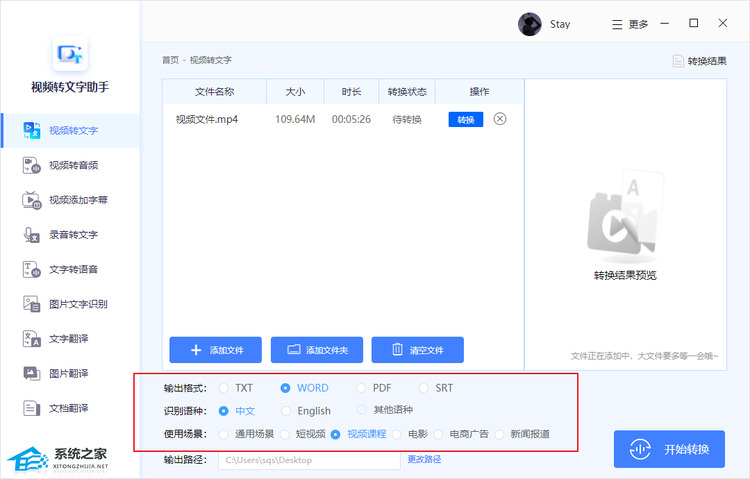
Task: Open the 更多 menu
Action: click(630, 24)
